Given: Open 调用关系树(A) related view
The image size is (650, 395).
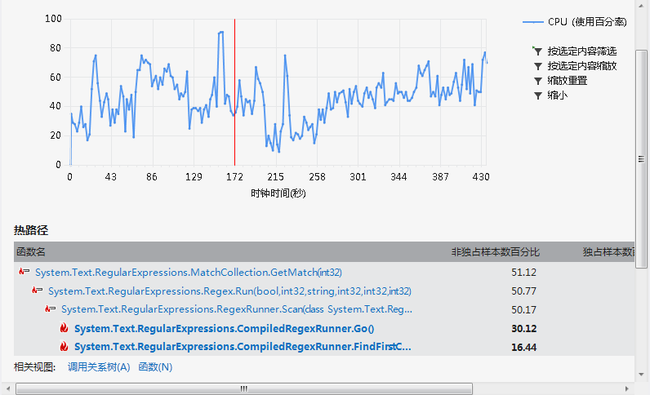Looking at the screenshot, I should (x=99, y=367).
